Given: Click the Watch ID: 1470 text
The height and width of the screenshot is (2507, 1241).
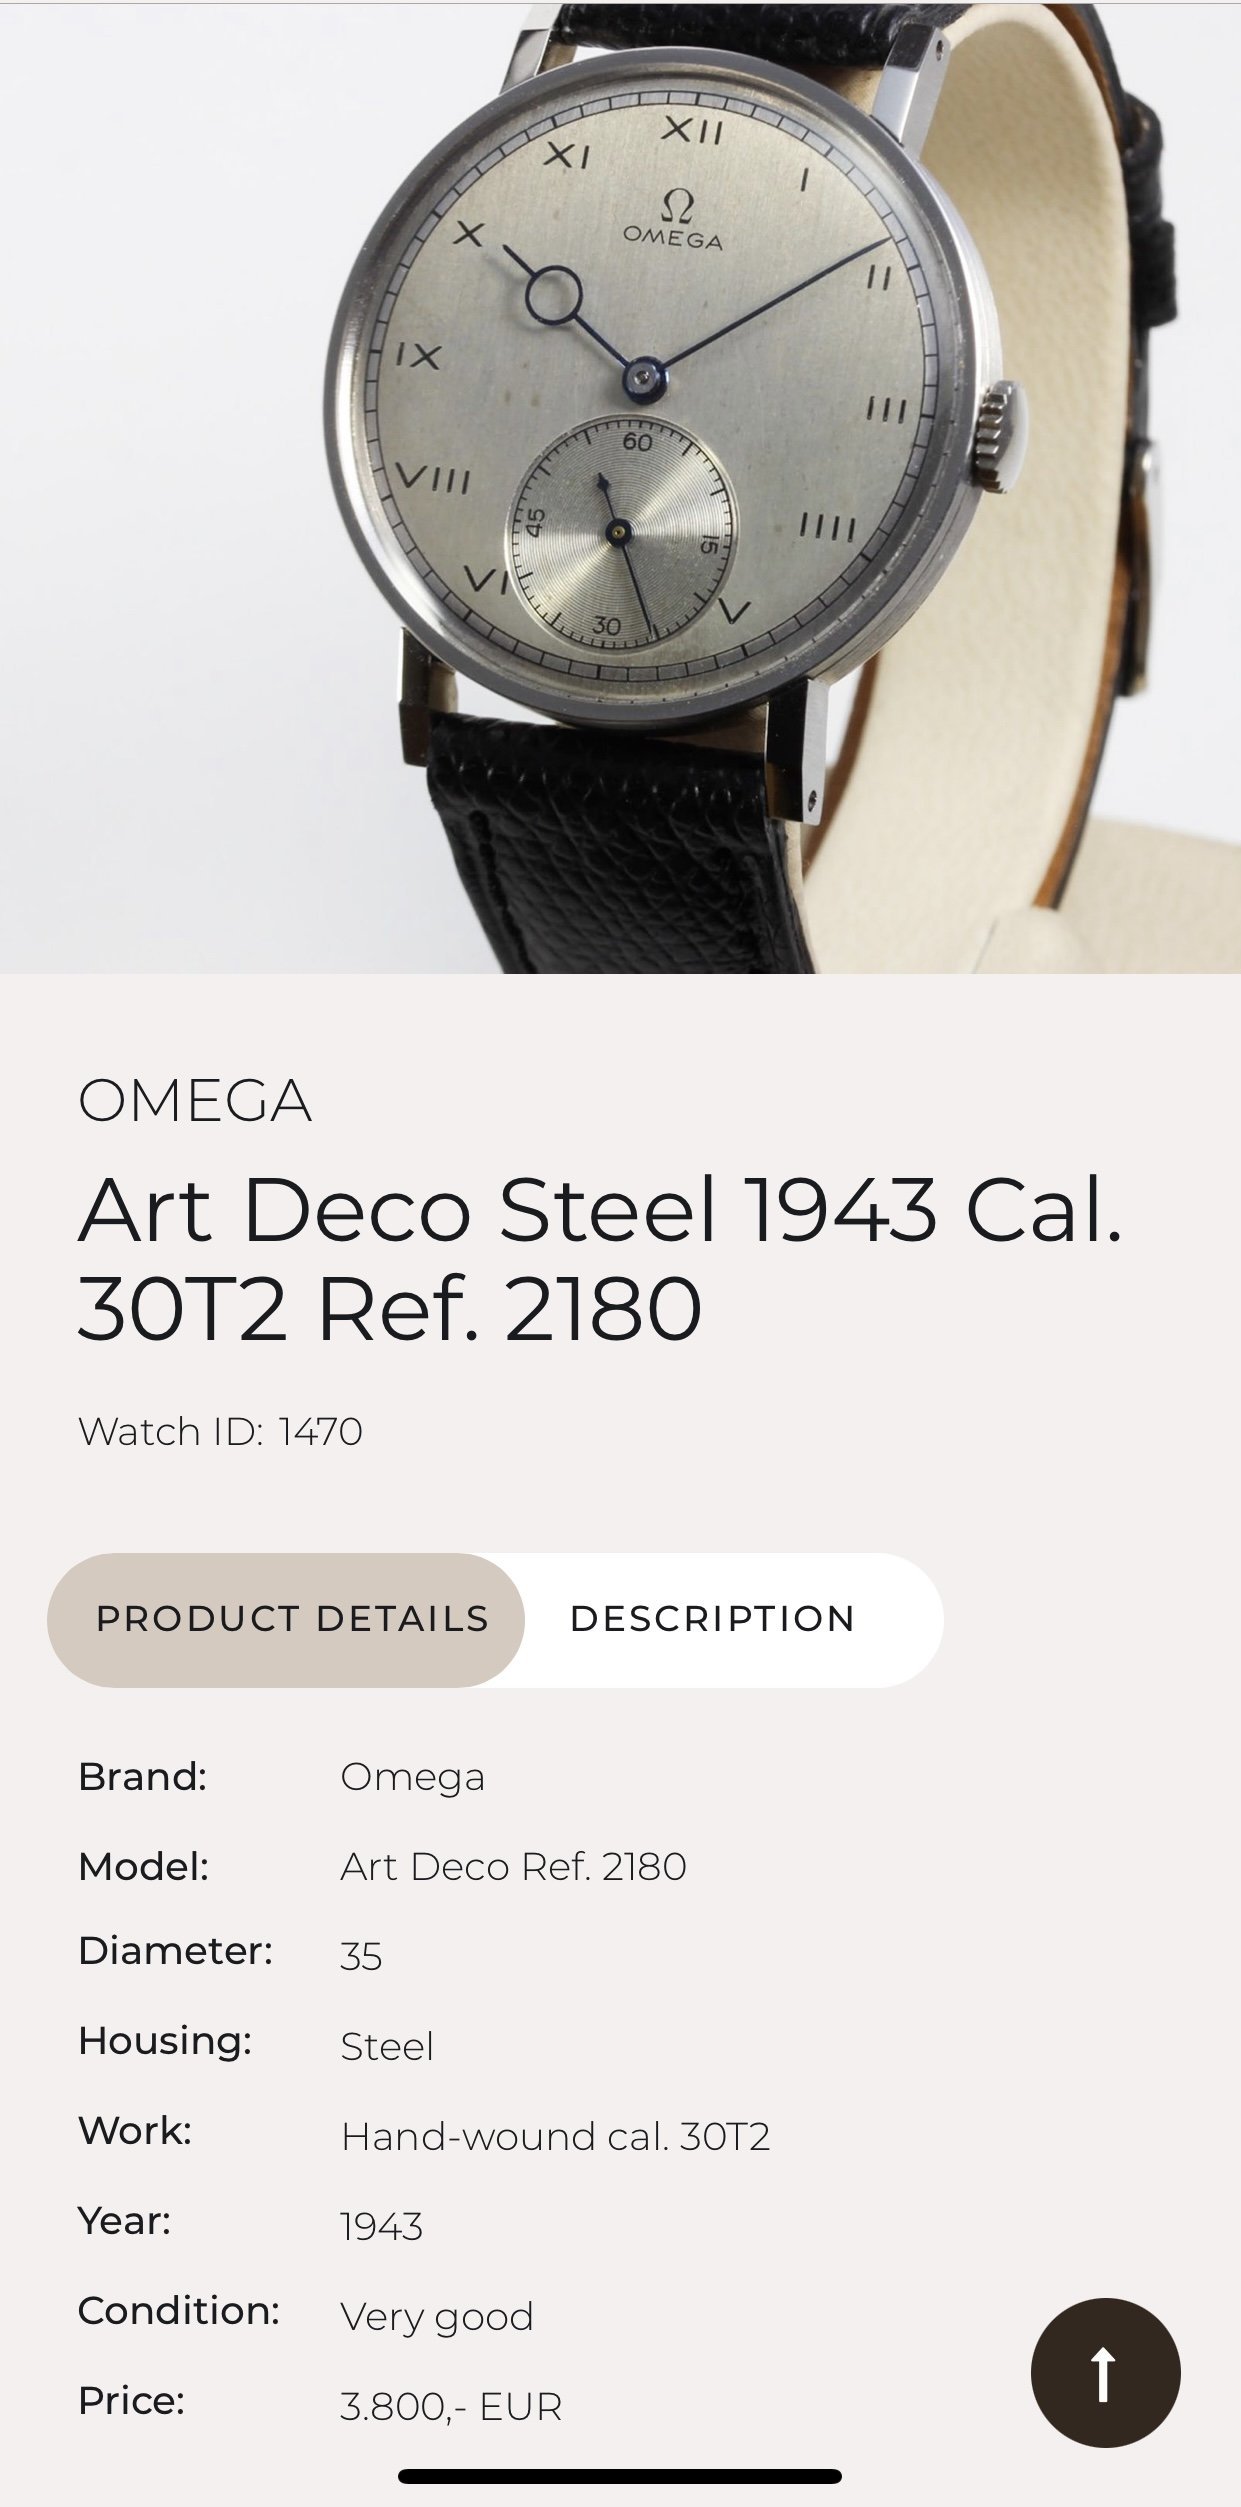Looking at the screenshot, I should coord(220,1432).
